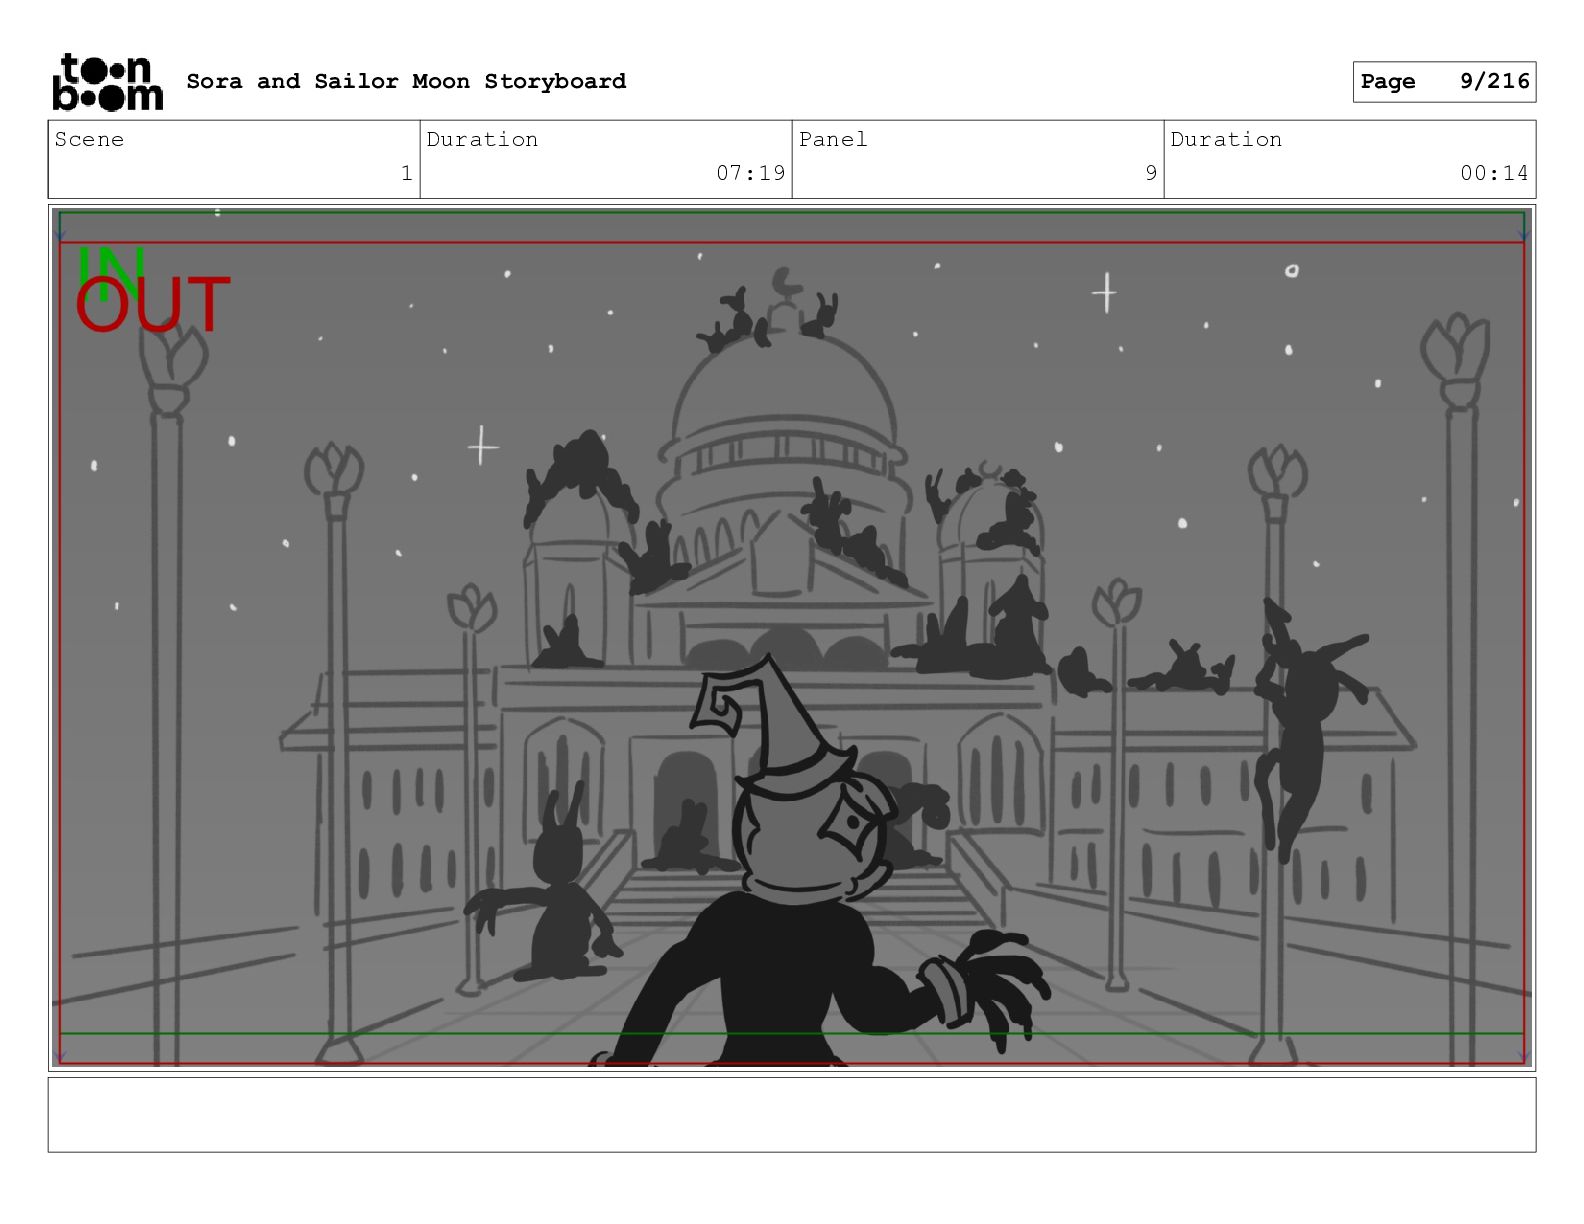Click the scene number value '1'
The height and width of the screenshot is (1224, 1584).
pyautogui.click(x=406, y=173)
